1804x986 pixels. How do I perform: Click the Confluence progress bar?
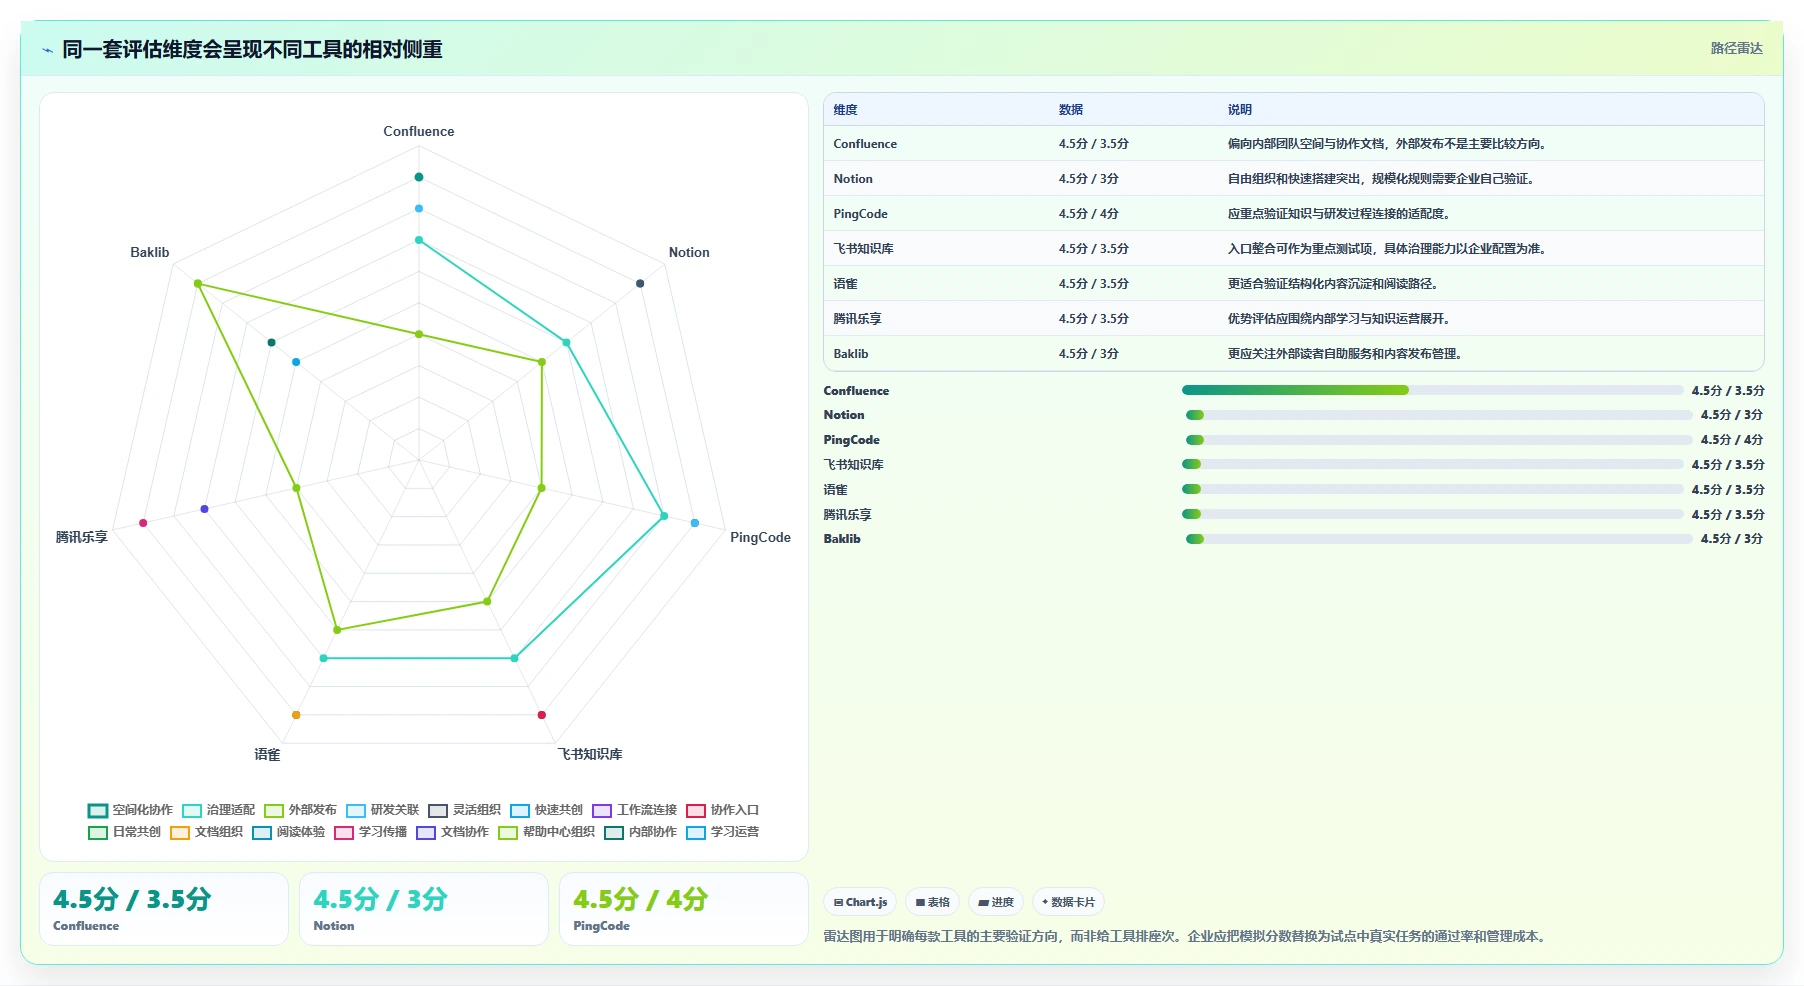point(1432,390)
